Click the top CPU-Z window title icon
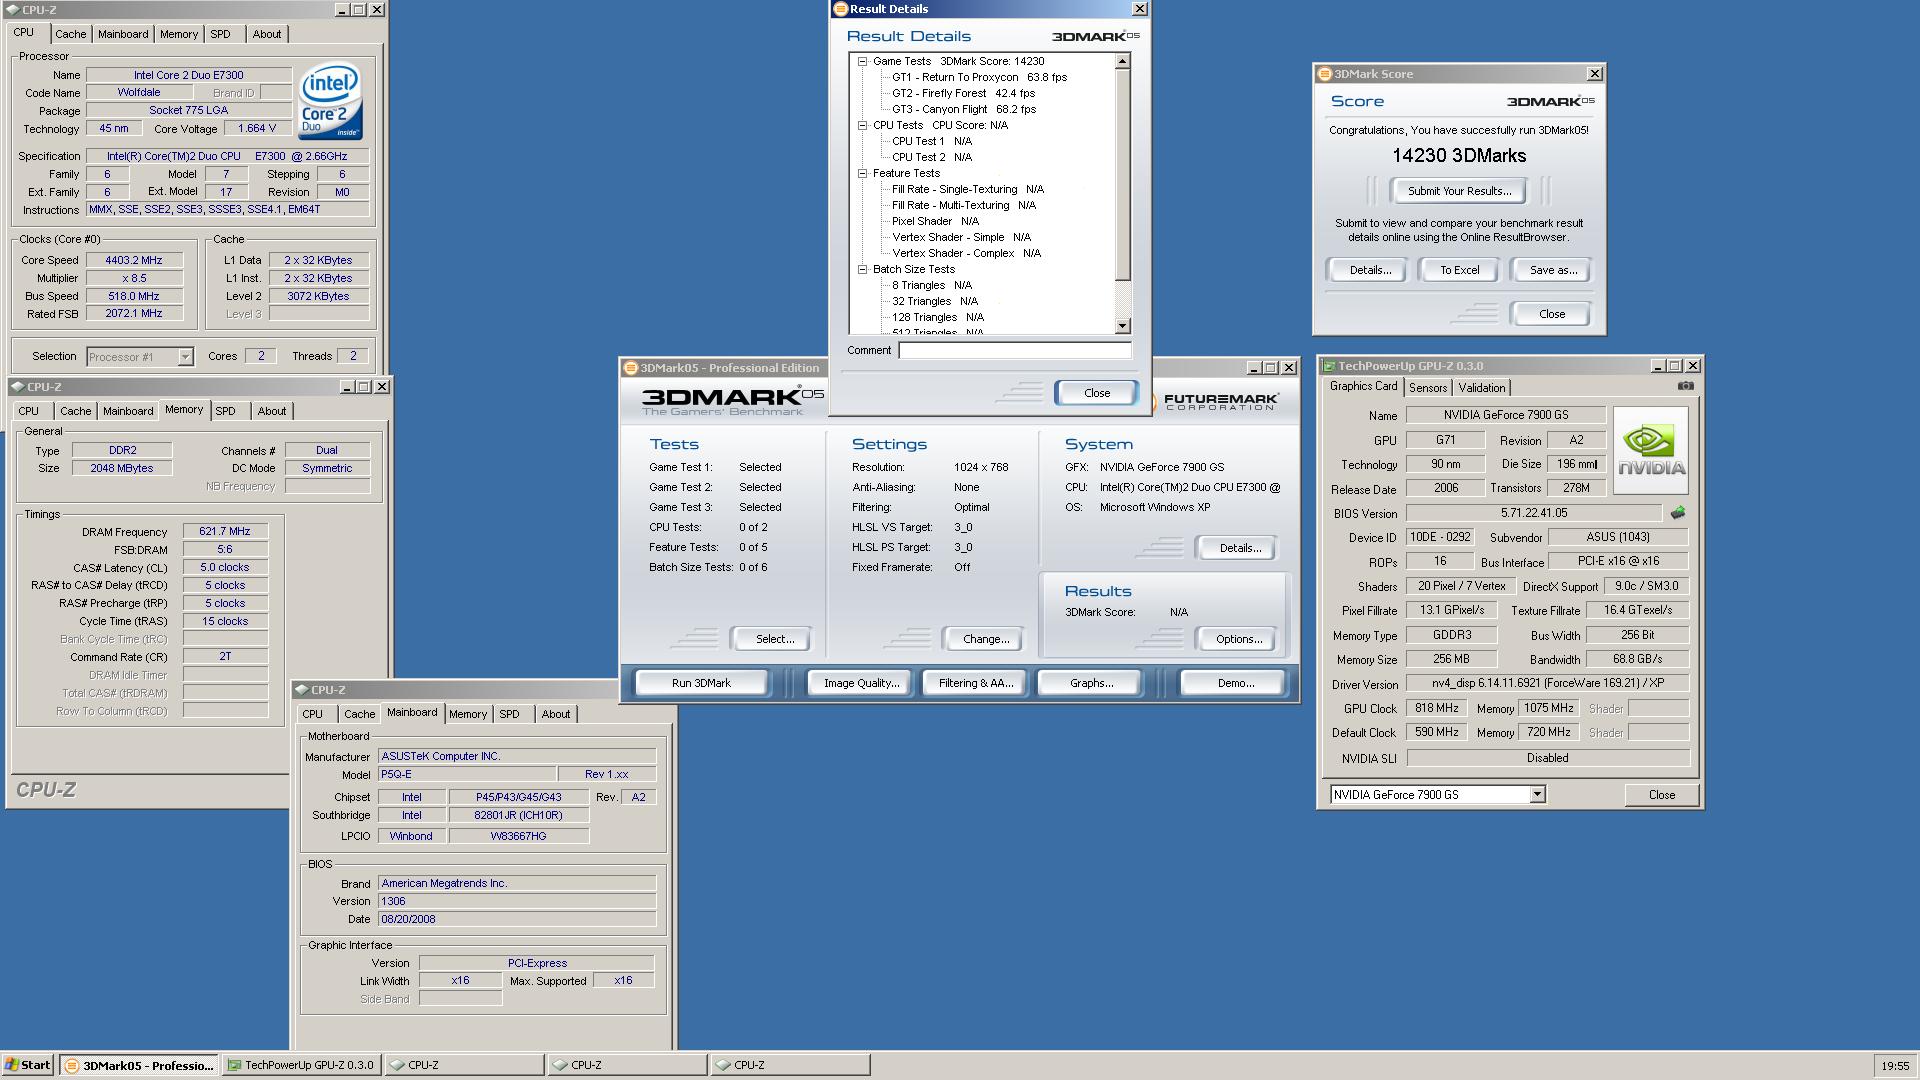Screen dimensions: 1920x1080 pyautogui.click(x=13, y=10)
